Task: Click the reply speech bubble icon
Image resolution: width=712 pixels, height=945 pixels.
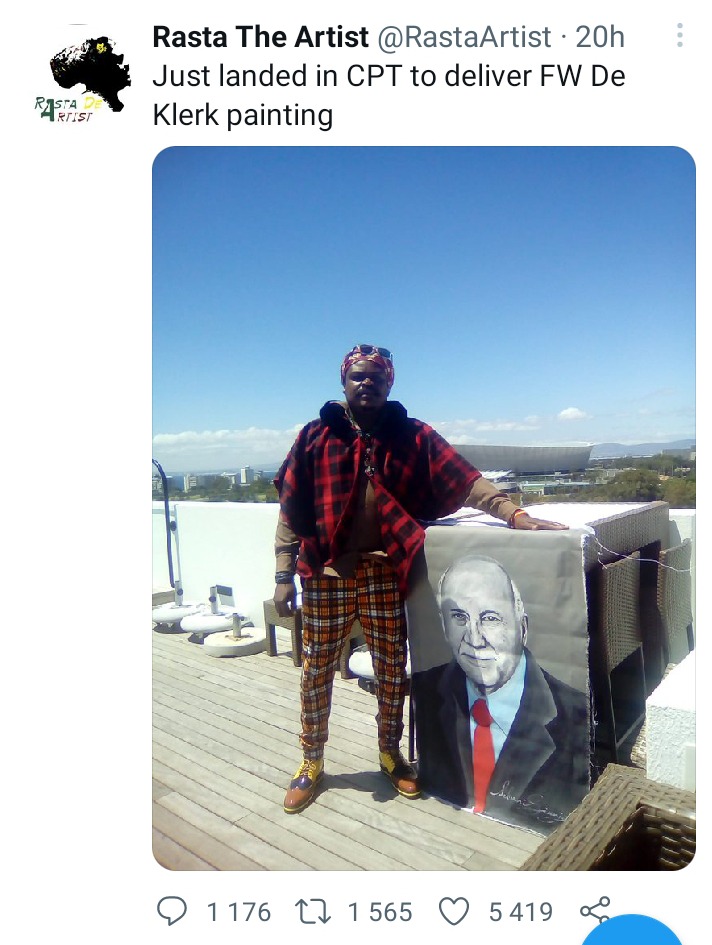Action: click(172, 911)
